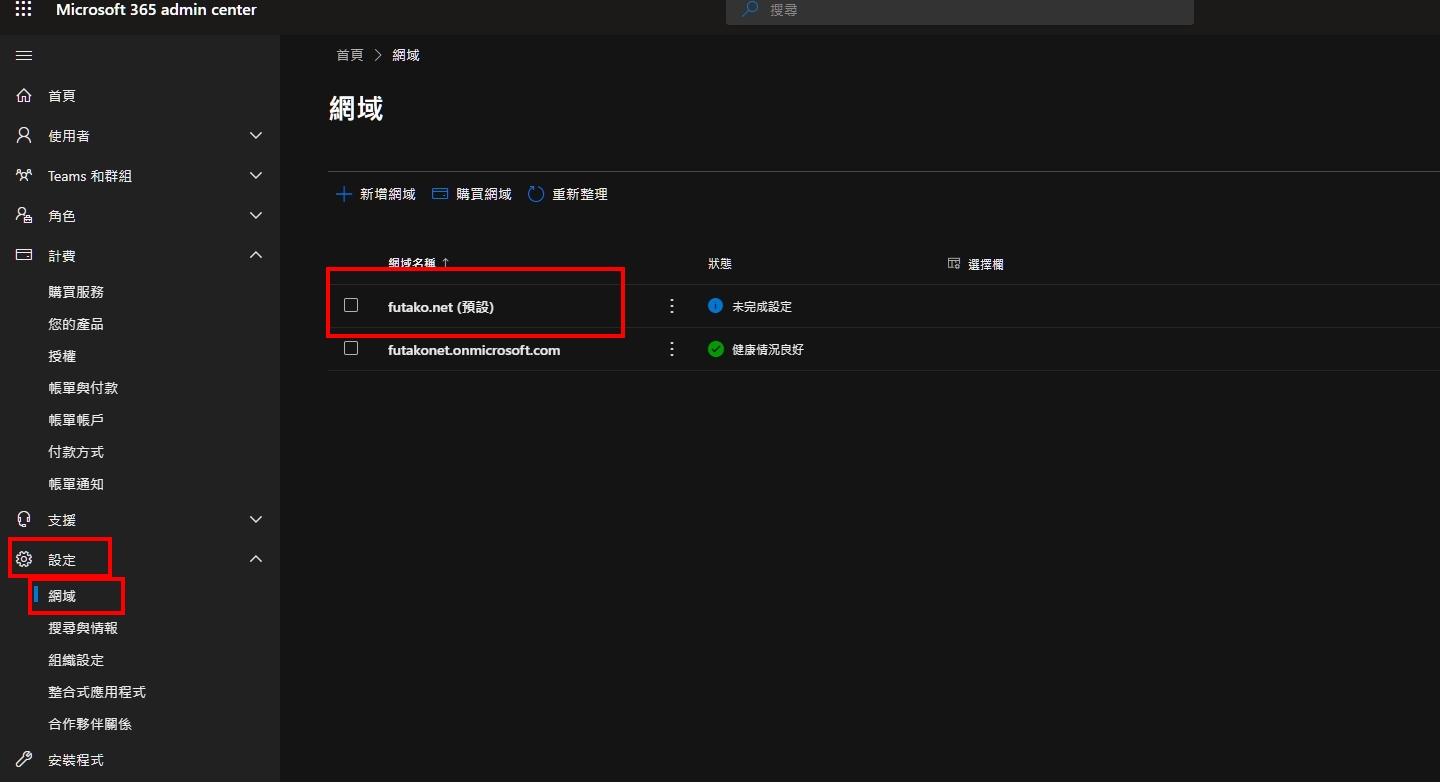Click the futako.net (預設) domain link
The width and height of the screenshot is (1440, 782).
pos(441,307)
